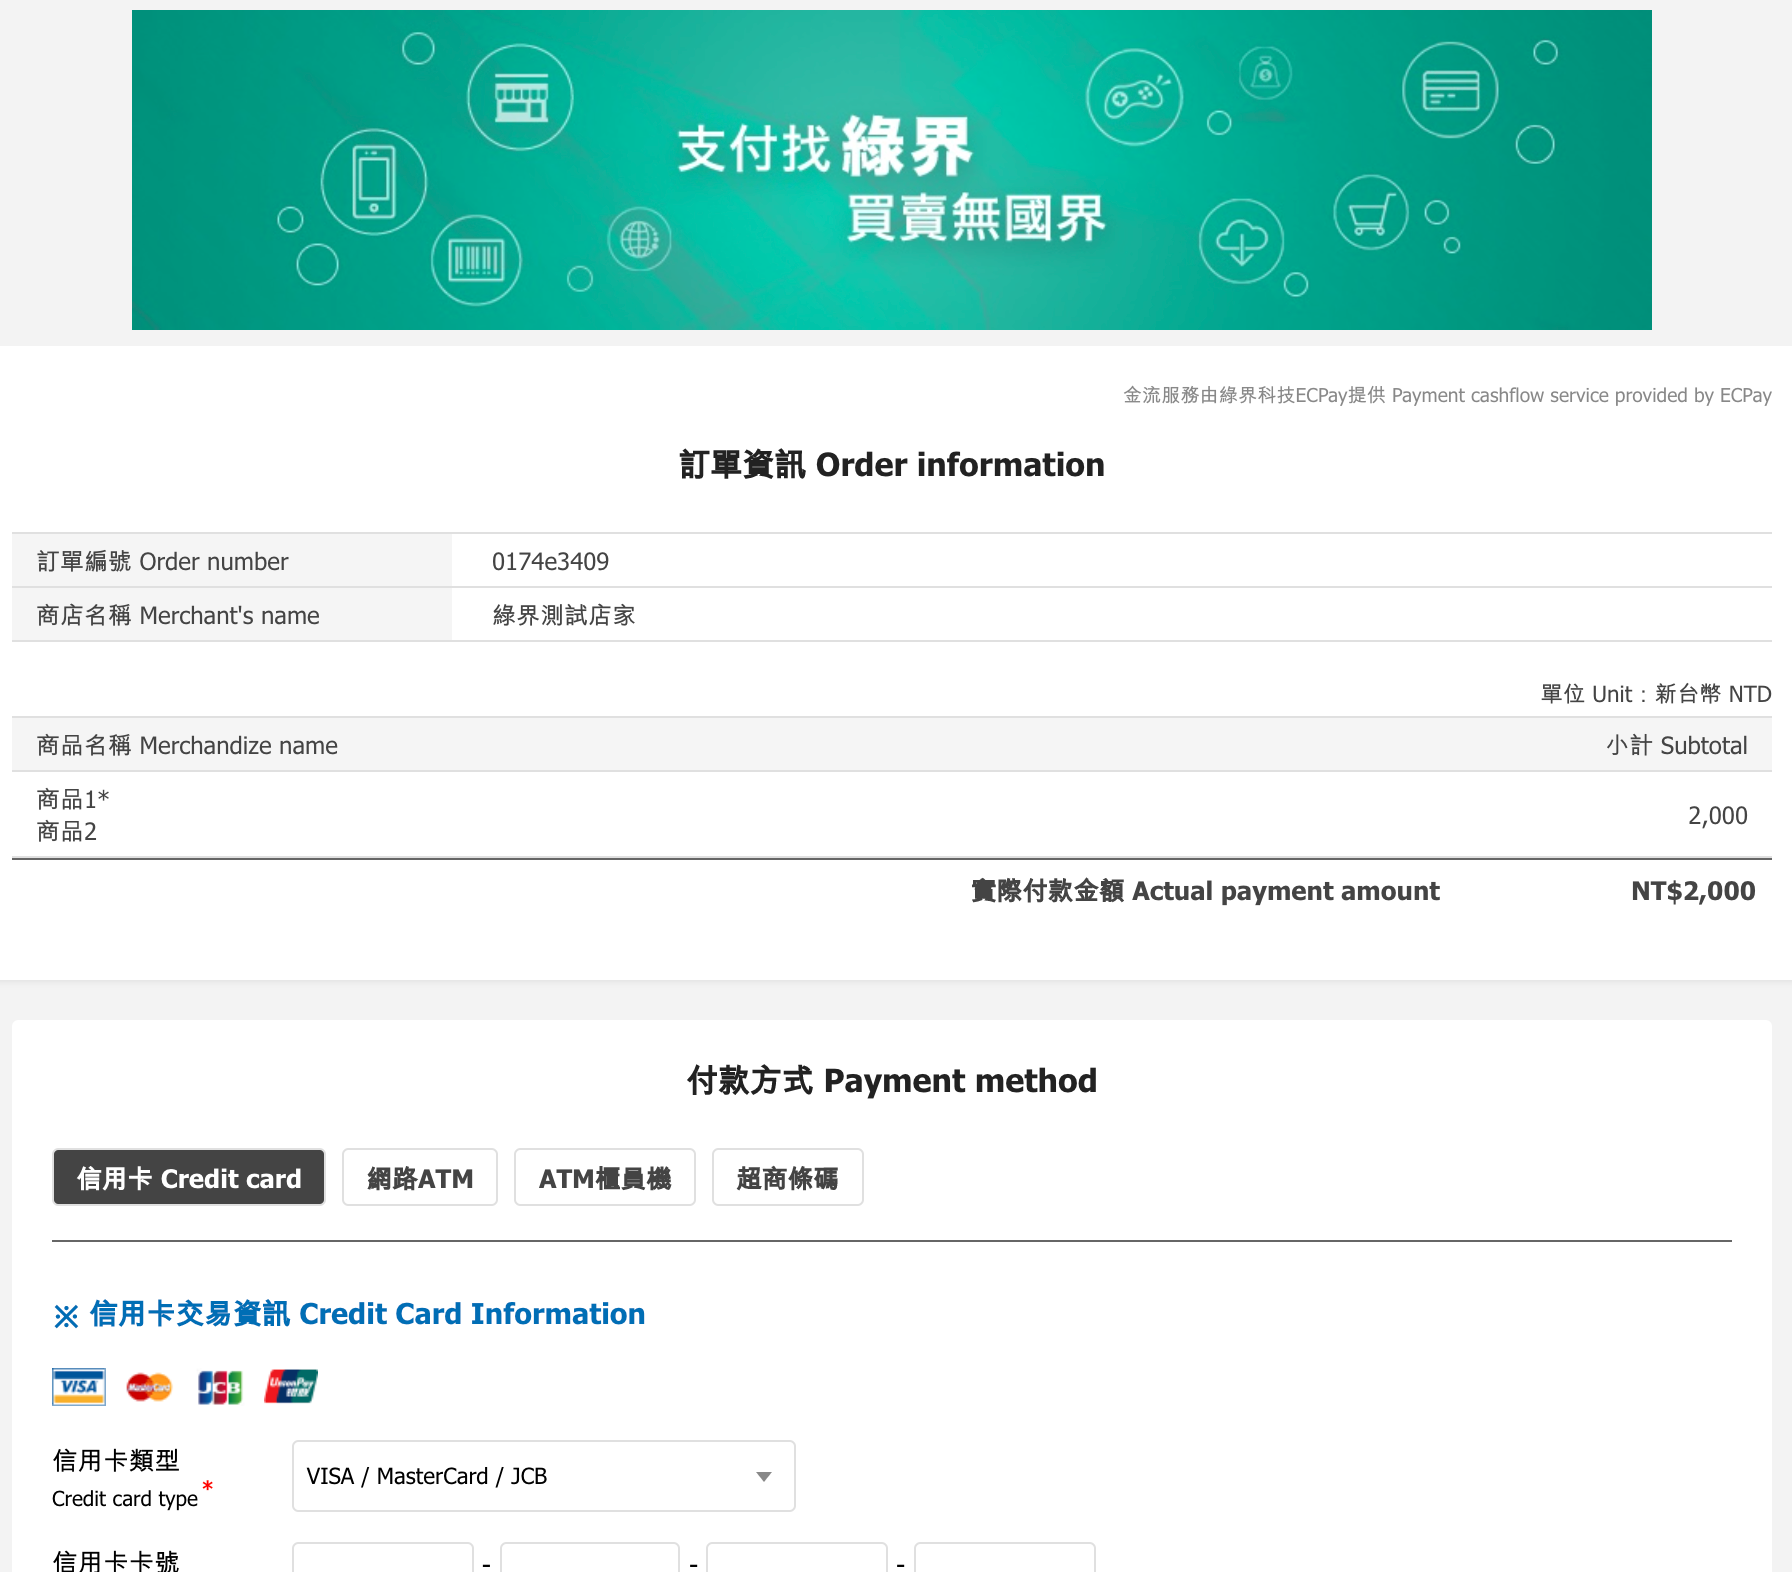The image size is (1792, 1572).
Task: Click the 商品2 item line
Action: coord(67,831)
